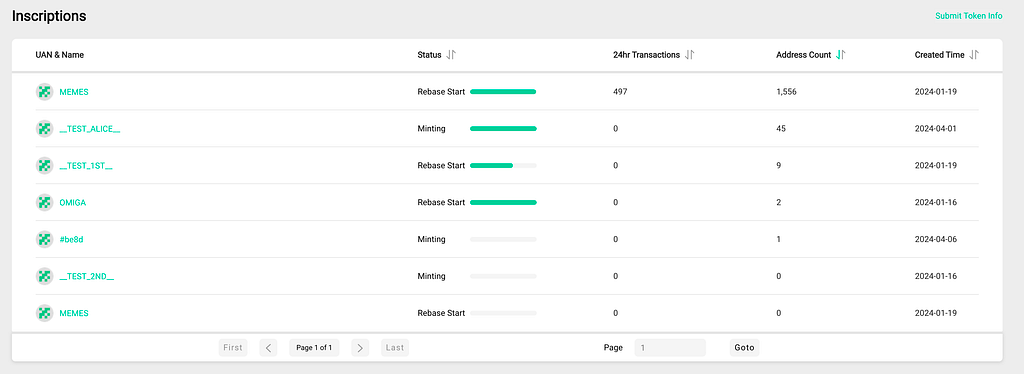Click the UAN & Name column header
Image resolution: width=1024 pixels, height=374 pixels.
[x=59, y=55]
